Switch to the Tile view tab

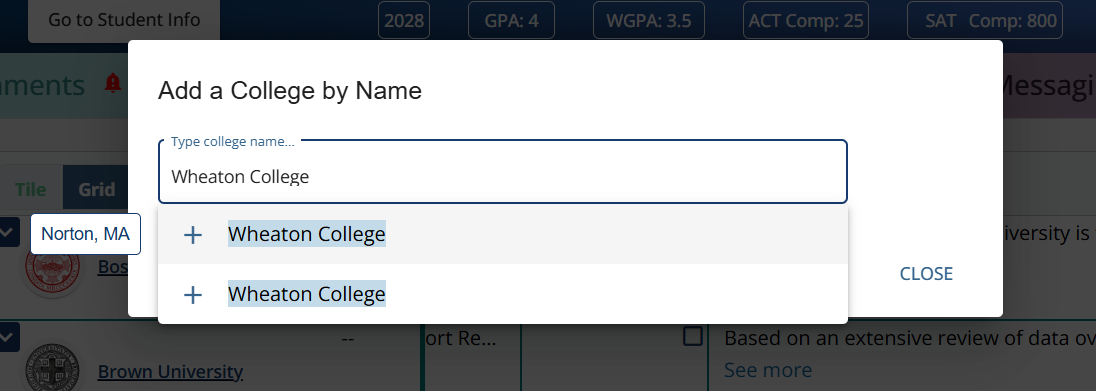coord(31,190)
